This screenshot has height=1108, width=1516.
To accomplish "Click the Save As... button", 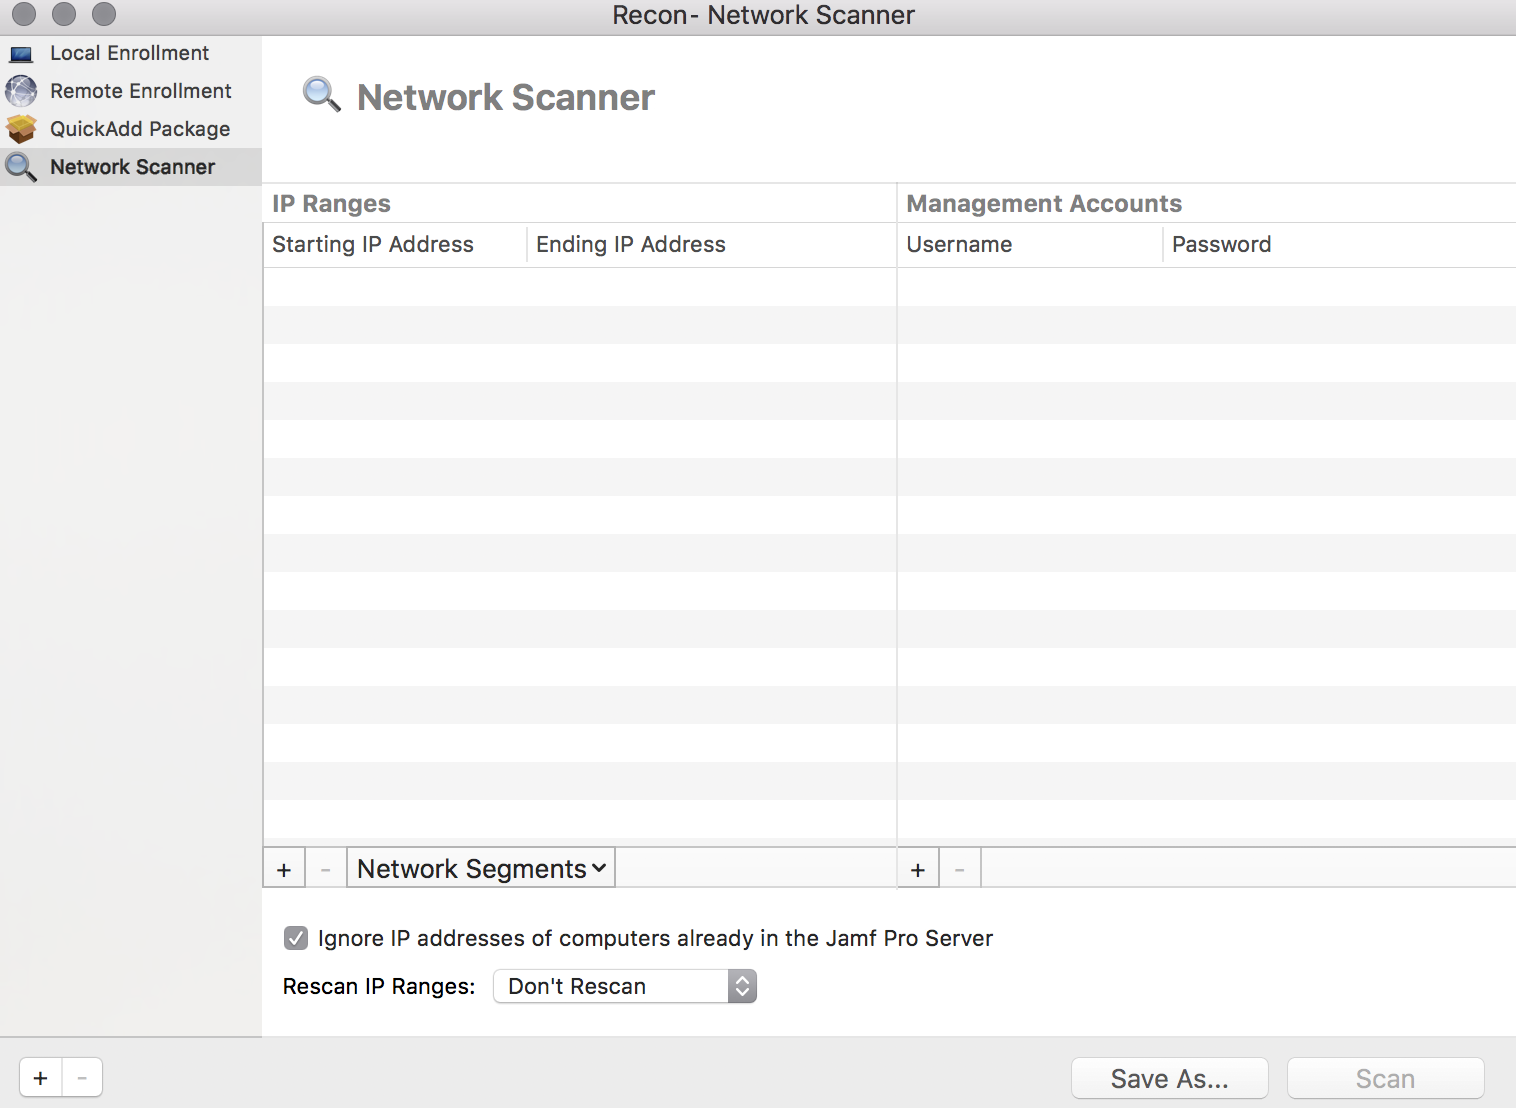I will coord(1170,1078).
